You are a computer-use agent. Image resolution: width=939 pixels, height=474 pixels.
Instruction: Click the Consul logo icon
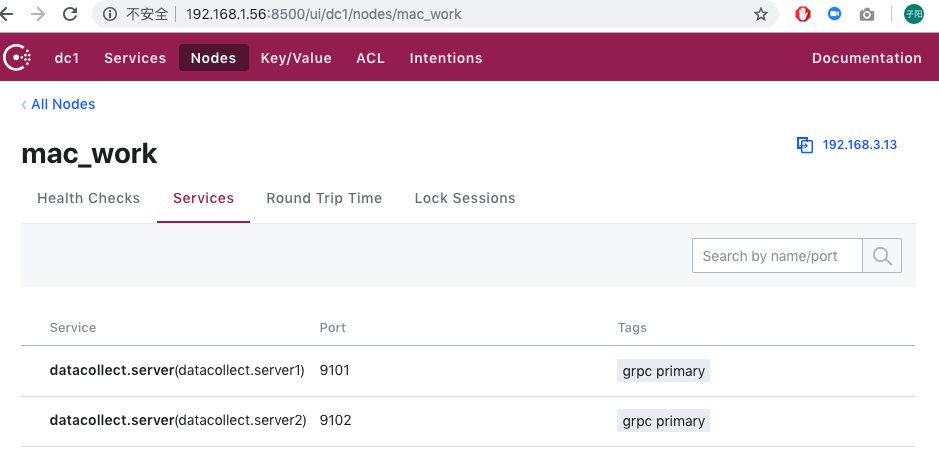18,58
